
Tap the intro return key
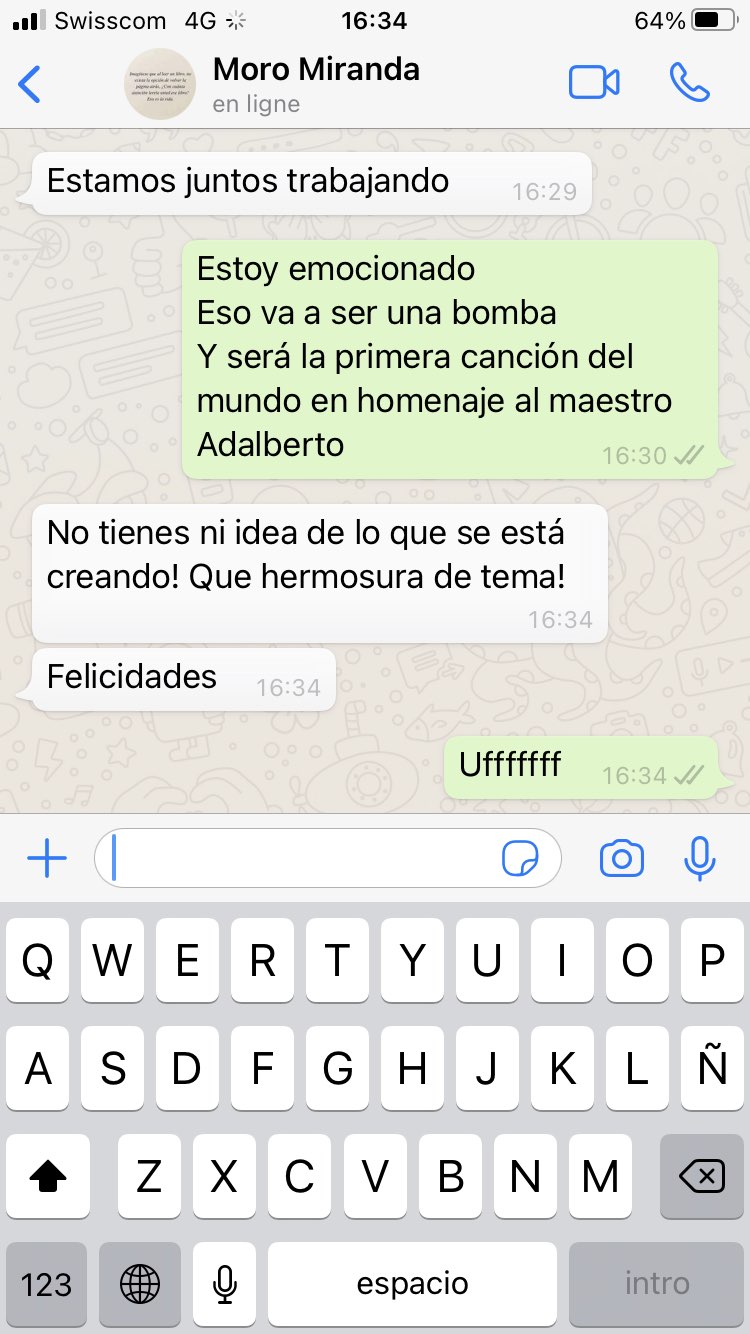[x=656, y=1284]
